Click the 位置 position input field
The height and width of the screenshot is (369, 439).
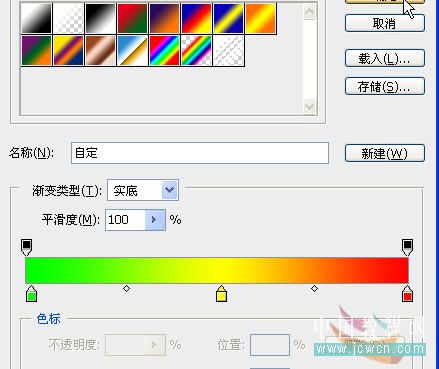(x=270, y=345)
